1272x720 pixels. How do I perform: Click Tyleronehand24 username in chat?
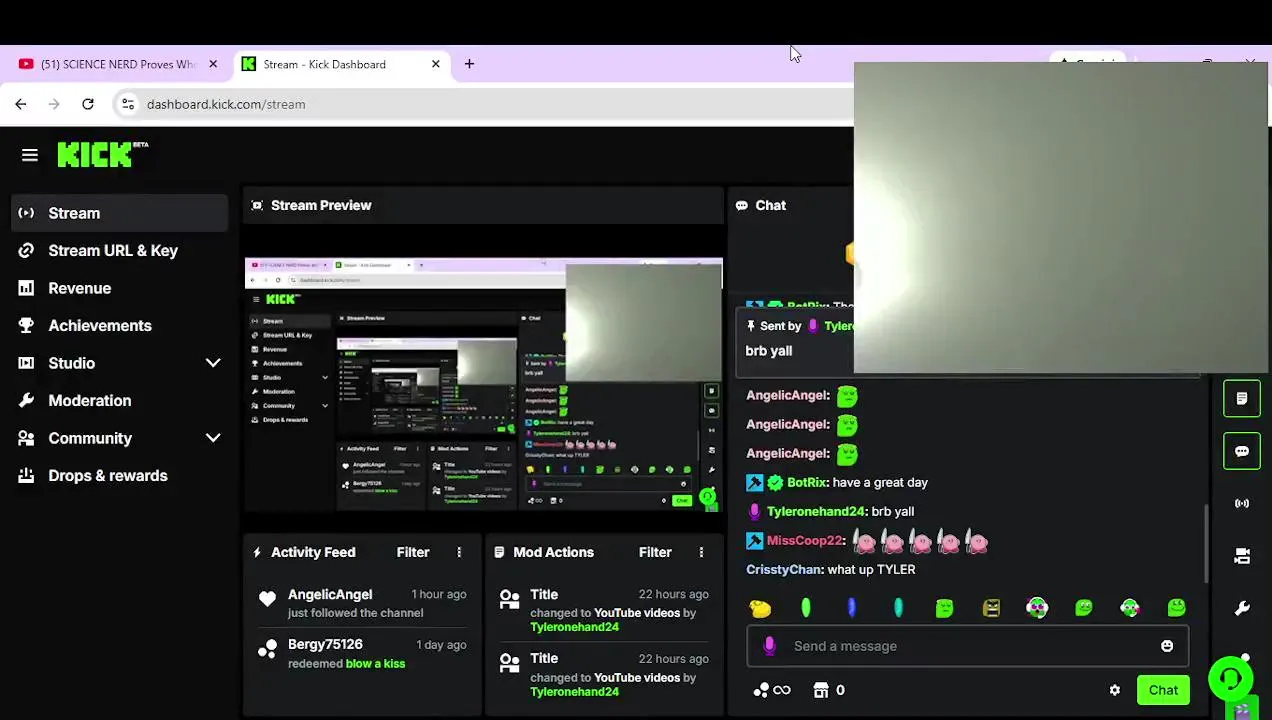coord(815,511)
